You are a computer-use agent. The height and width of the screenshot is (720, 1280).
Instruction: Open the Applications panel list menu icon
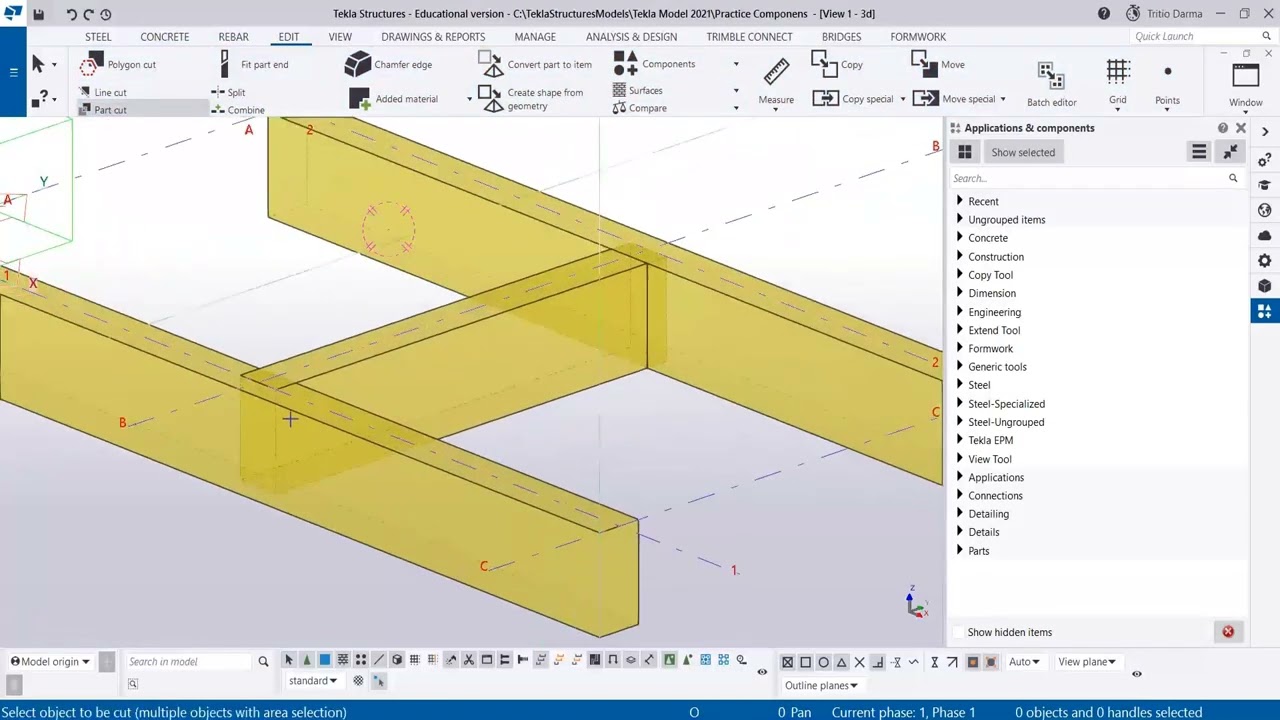1199,152
